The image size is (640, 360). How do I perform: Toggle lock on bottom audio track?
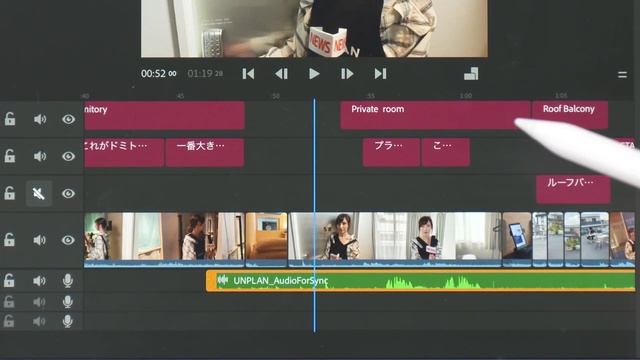pos(9,321)
